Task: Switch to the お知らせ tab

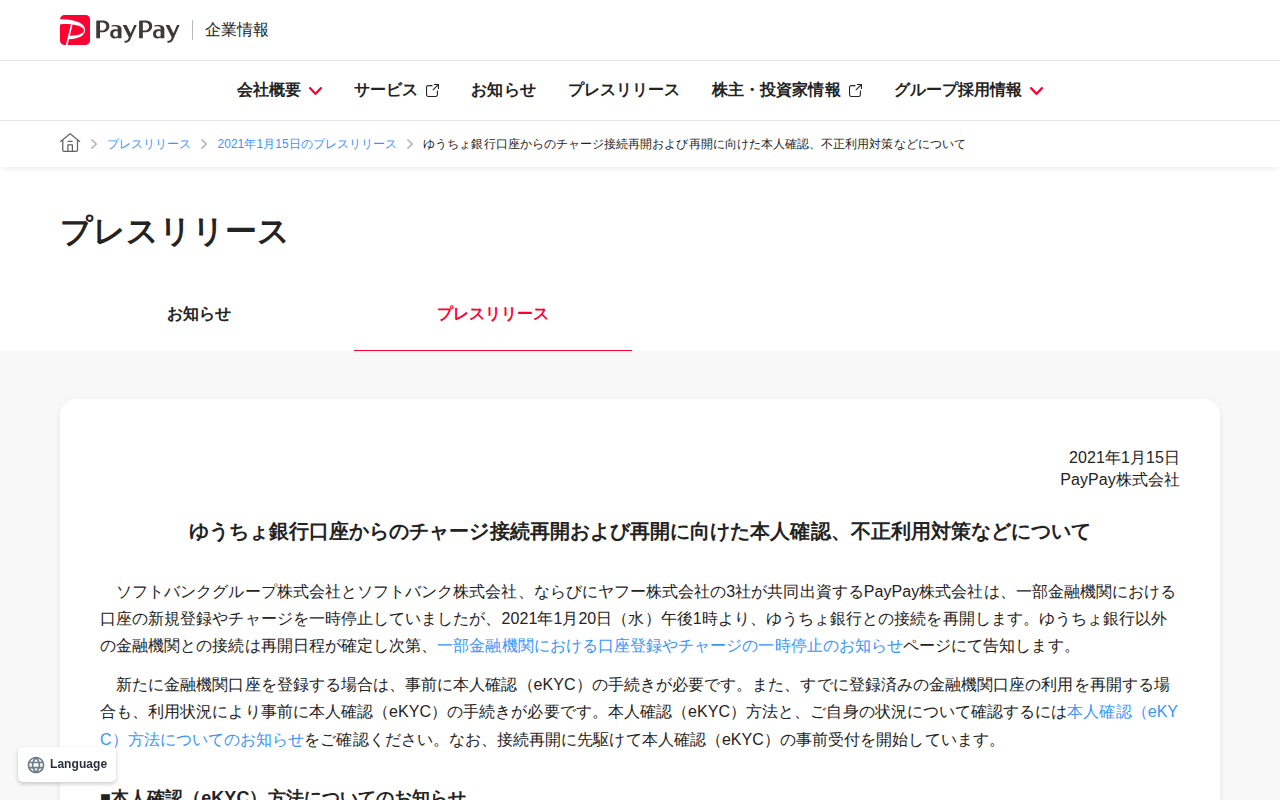Action: click(199, 314)
